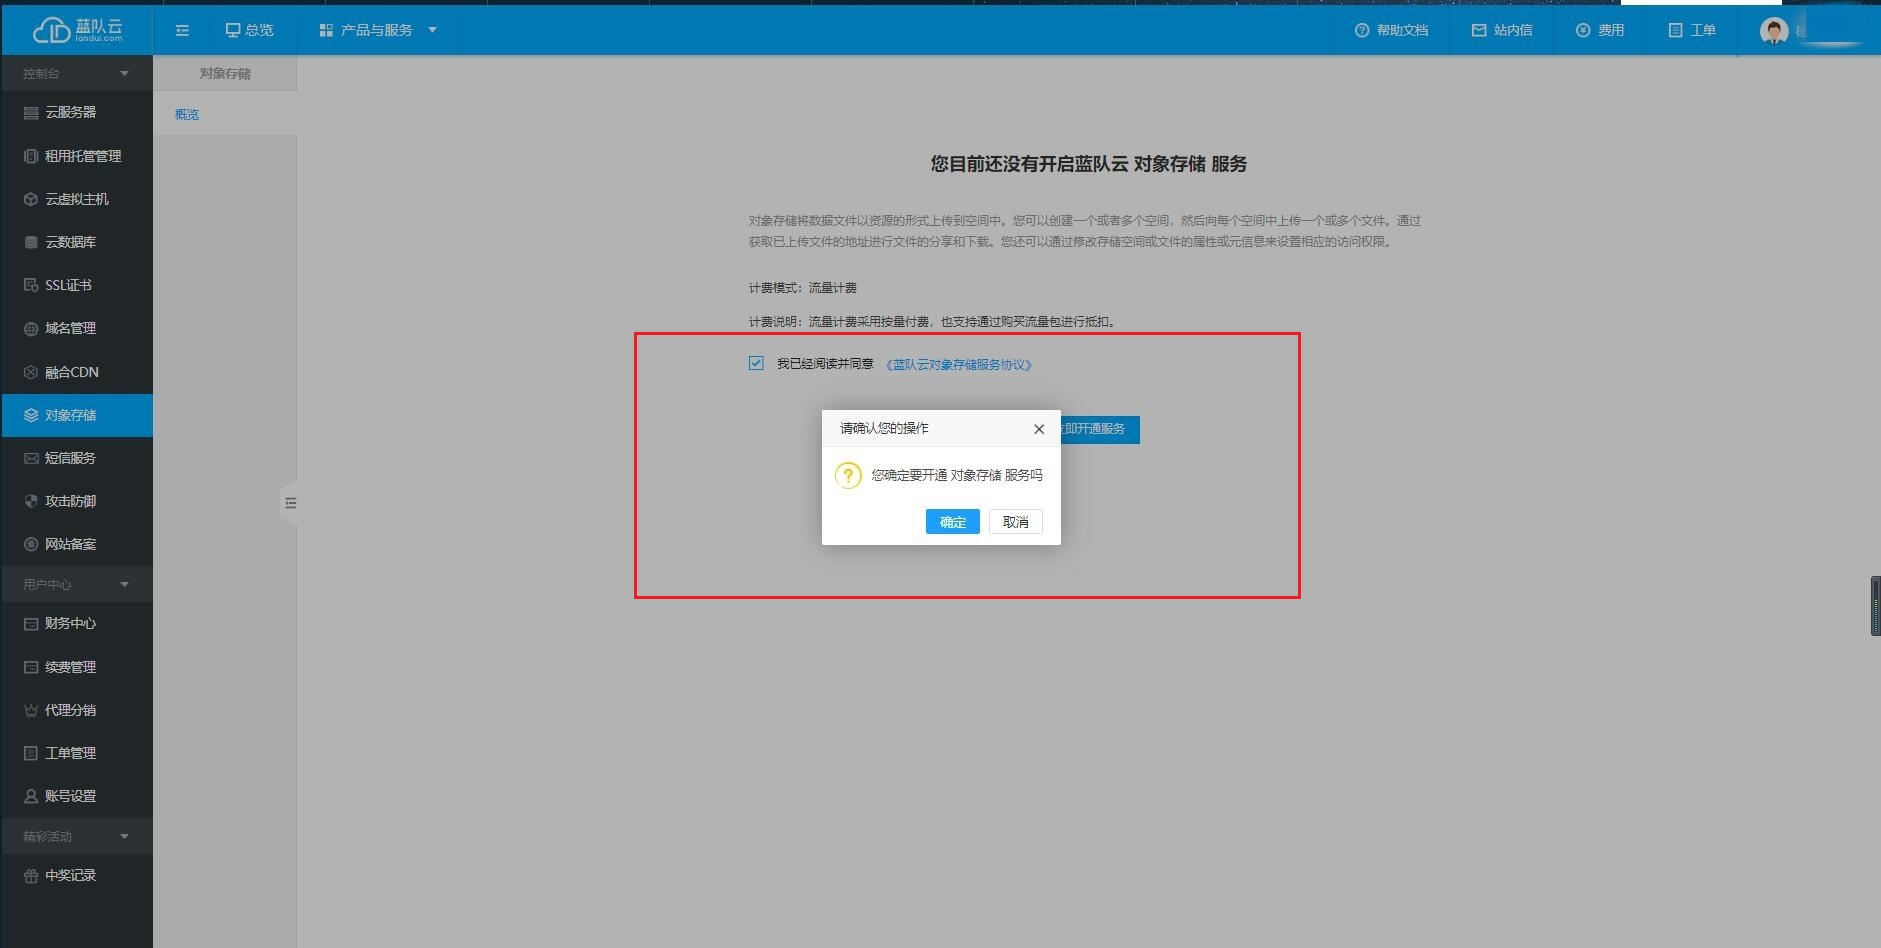Cancel the dialog with 取消 button
This screenshot has height=948, width=1881.
pyautogui.click(x=1015, y=522)
